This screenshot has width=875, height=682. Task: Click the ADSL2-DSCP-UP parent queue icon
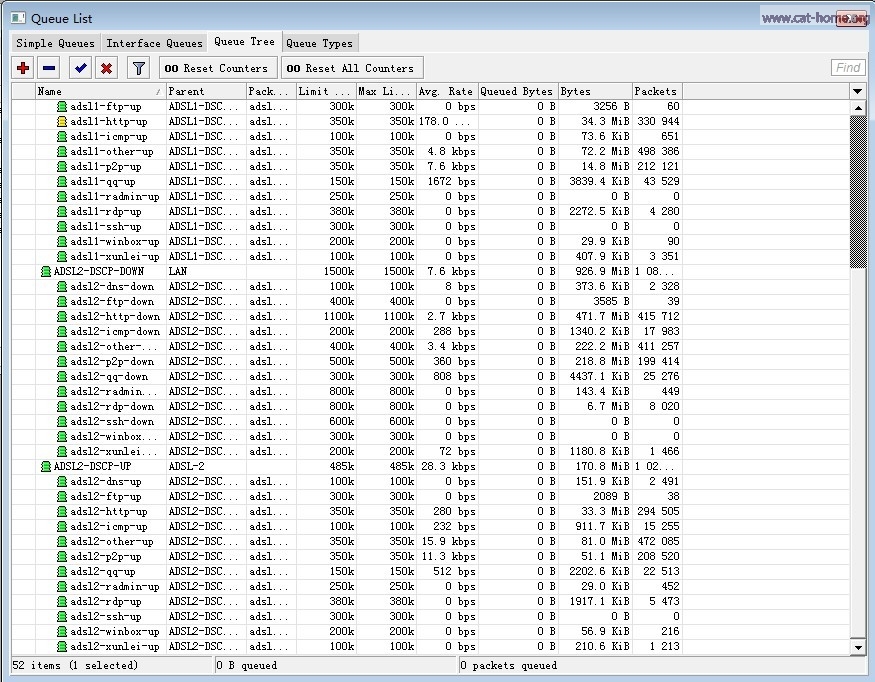tap(46, 467)
